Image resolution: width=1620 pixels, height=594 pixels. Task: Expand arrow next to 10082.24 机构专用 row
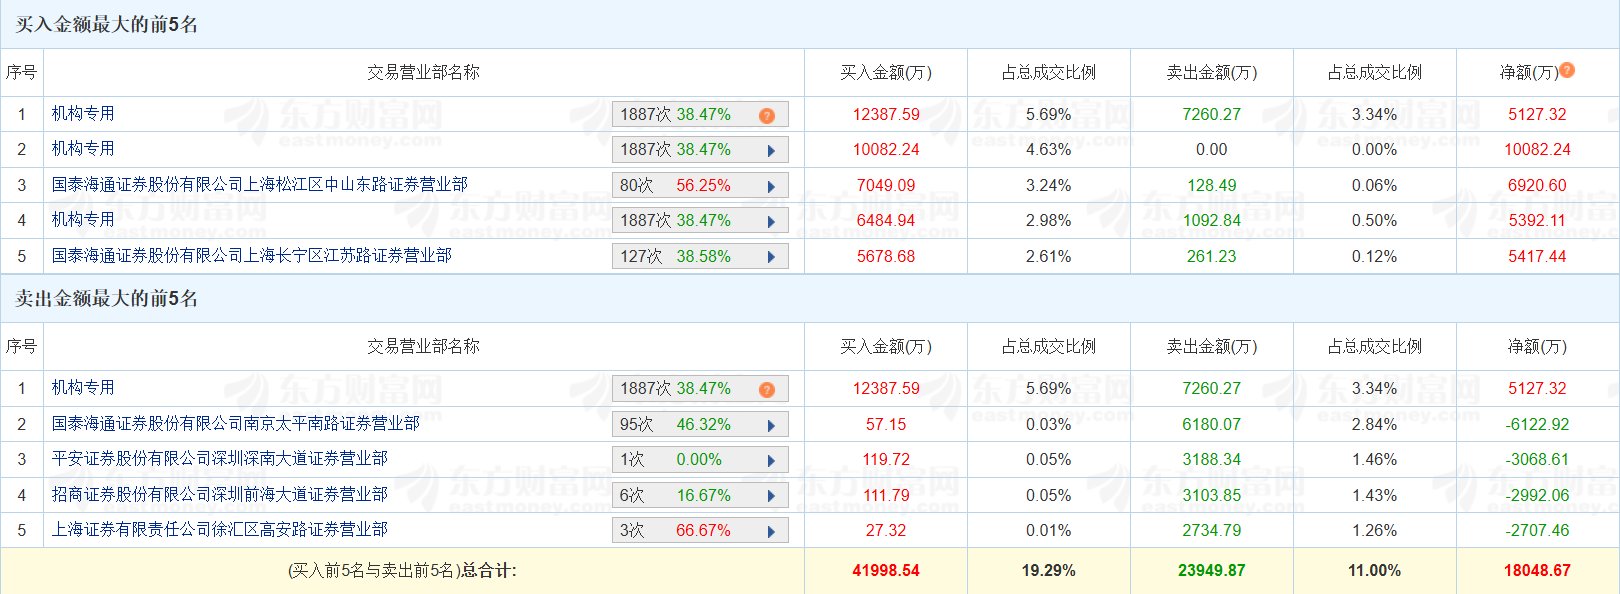coord(771,151)
